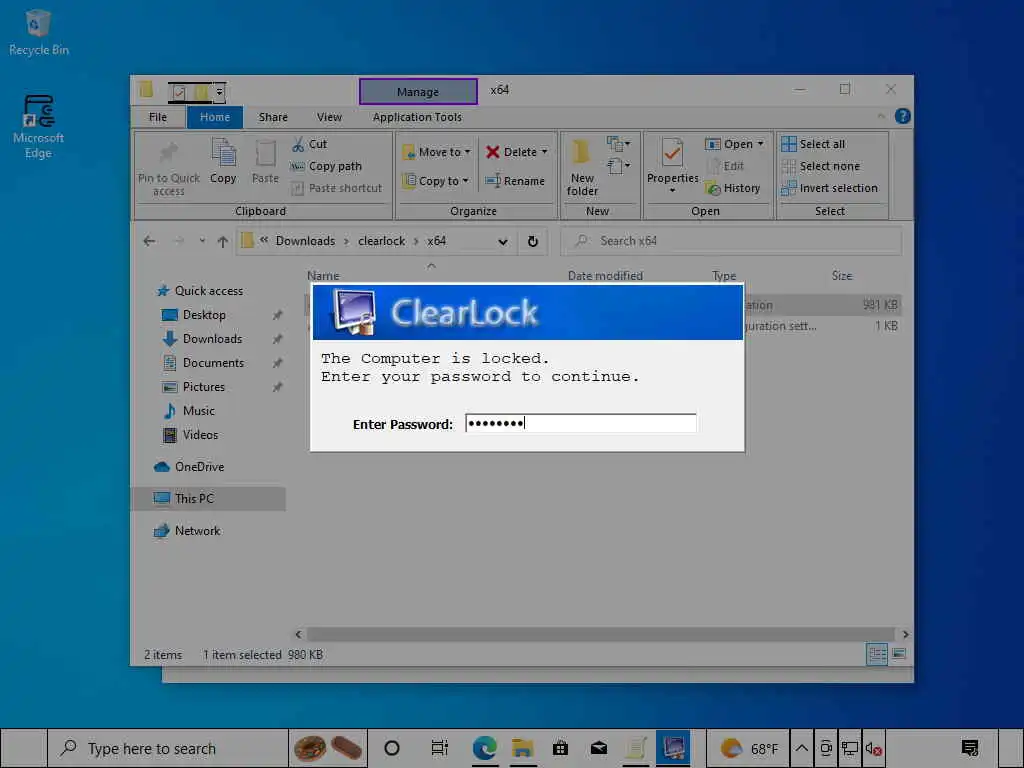Click the taskbar search box
Viewport: 1024px width, 768px height.
coord(168,748)
